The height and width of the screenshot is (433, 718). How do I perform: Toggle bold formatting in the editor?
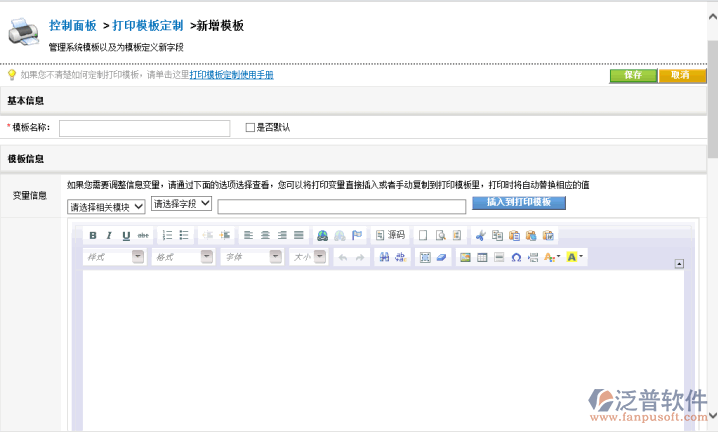point(93,236)
